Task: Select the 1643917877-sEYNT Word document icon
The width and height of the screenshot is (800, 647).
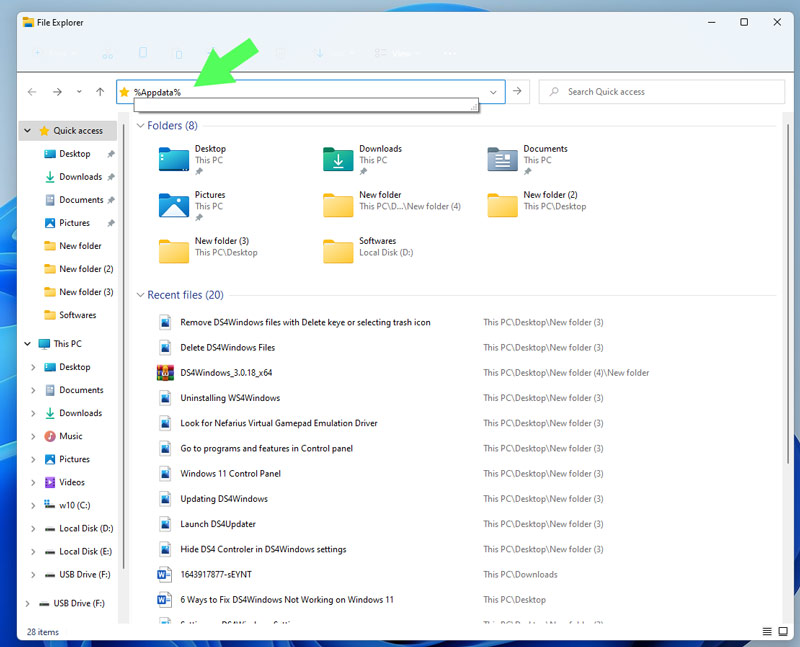Action: point(164,575)
